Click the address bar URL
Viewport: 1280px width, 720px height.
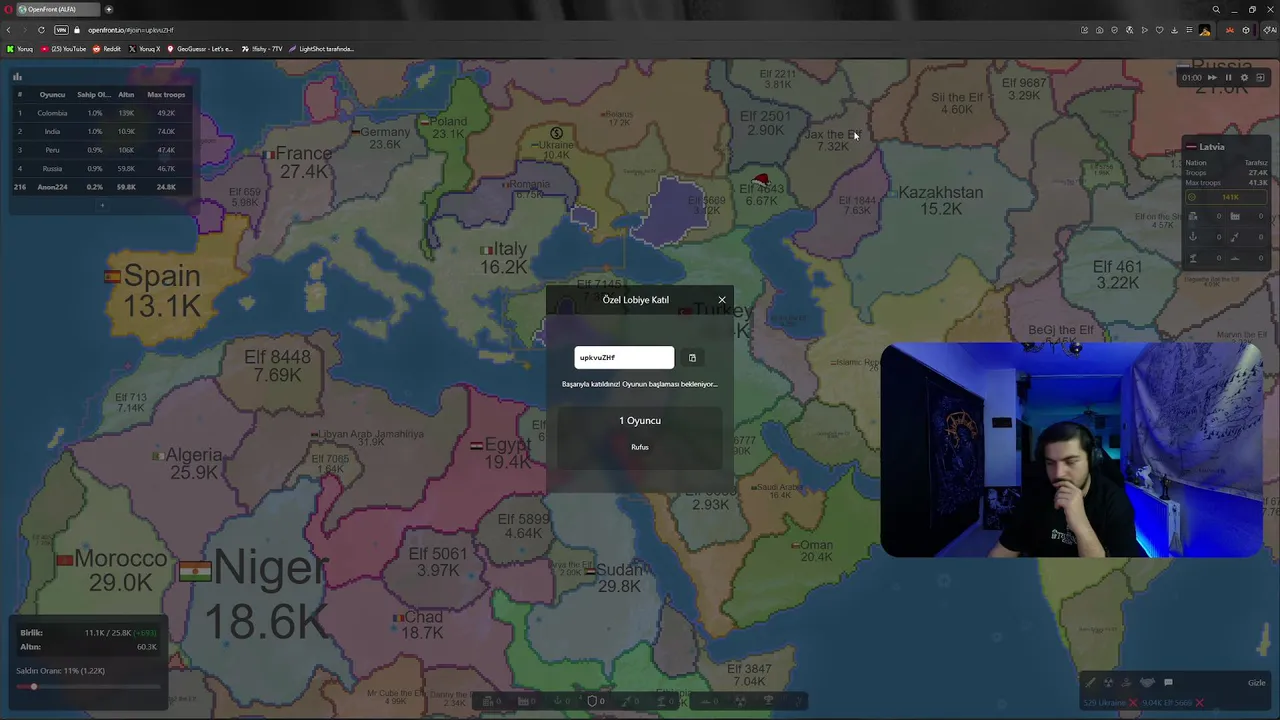click(131, 30)
